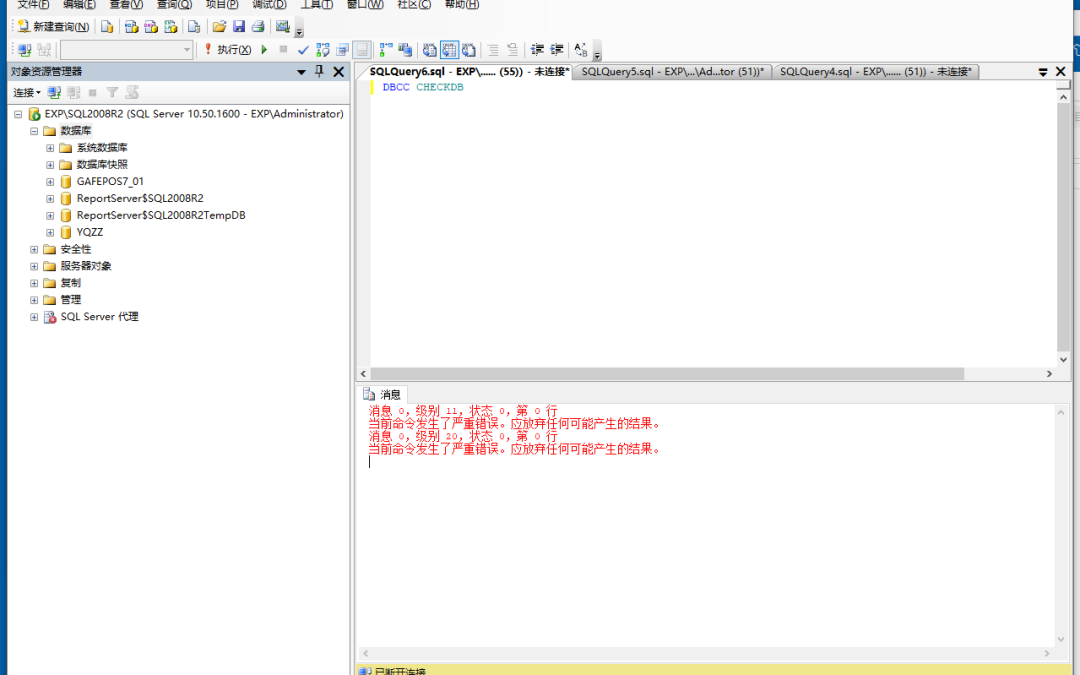The image size is (1080, 675).
Task: Open the 消息 Messages tab
Action: [382, 395]
